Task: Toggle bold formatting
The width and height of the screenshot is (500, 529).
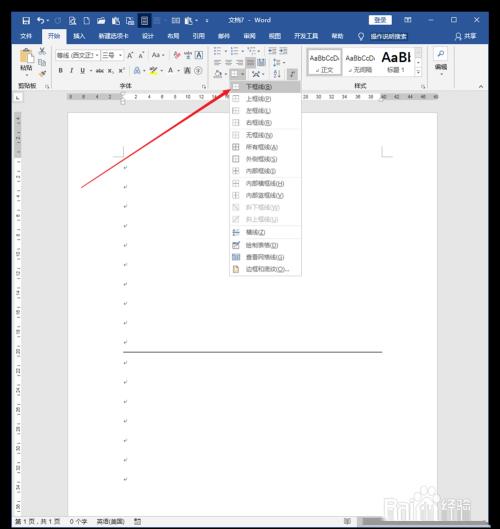Action: pyautogui.click(x=61, y=71)
